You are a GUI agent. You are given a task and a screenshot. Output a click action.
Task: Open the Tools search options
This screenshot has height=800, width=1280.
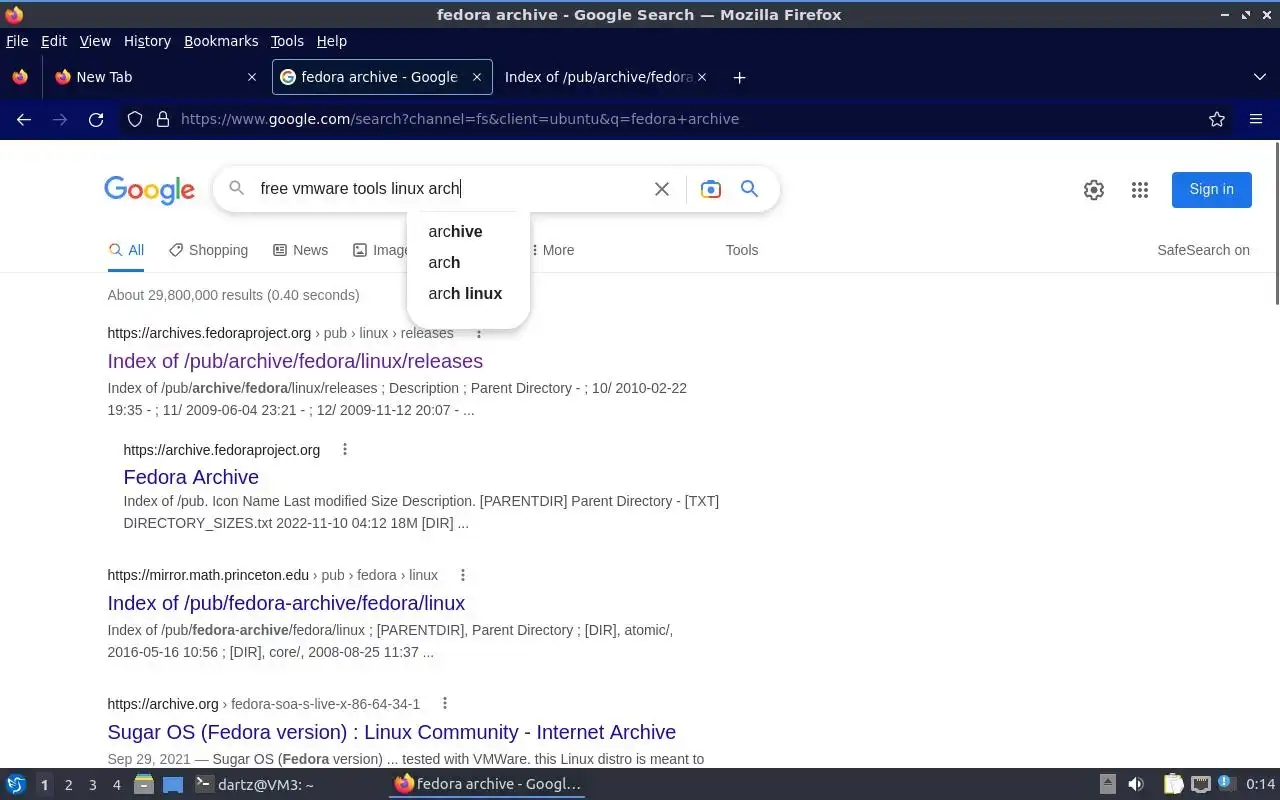tap(742, 250)
